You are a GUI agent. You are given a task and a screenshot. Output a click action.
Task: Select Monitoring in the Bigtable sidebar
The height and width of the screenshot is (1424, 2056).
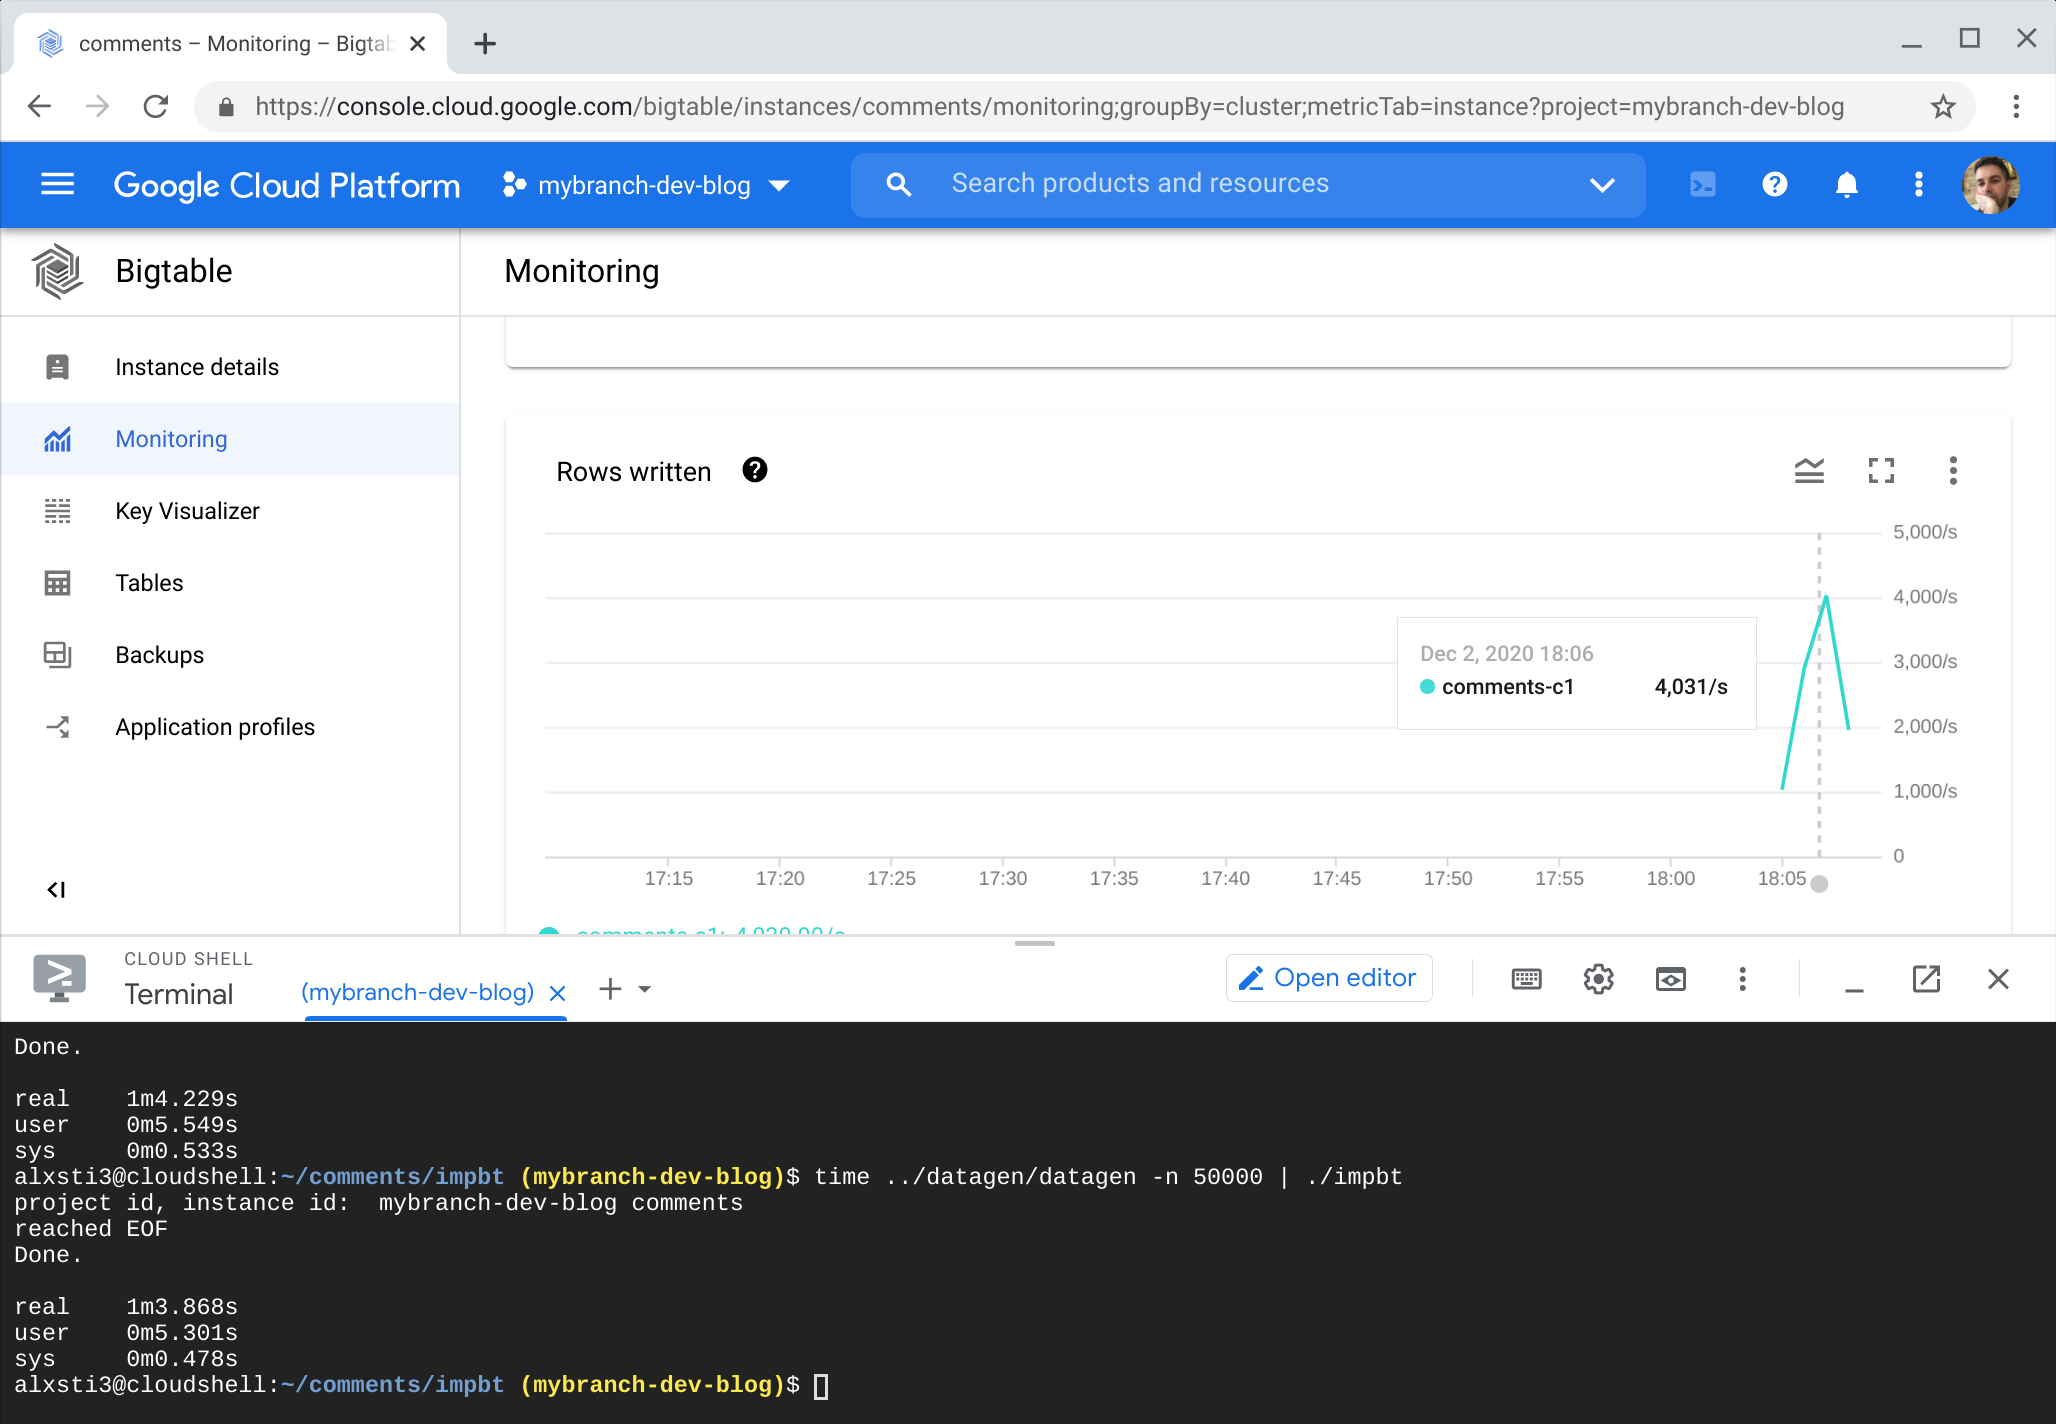[x=230, y=439]
